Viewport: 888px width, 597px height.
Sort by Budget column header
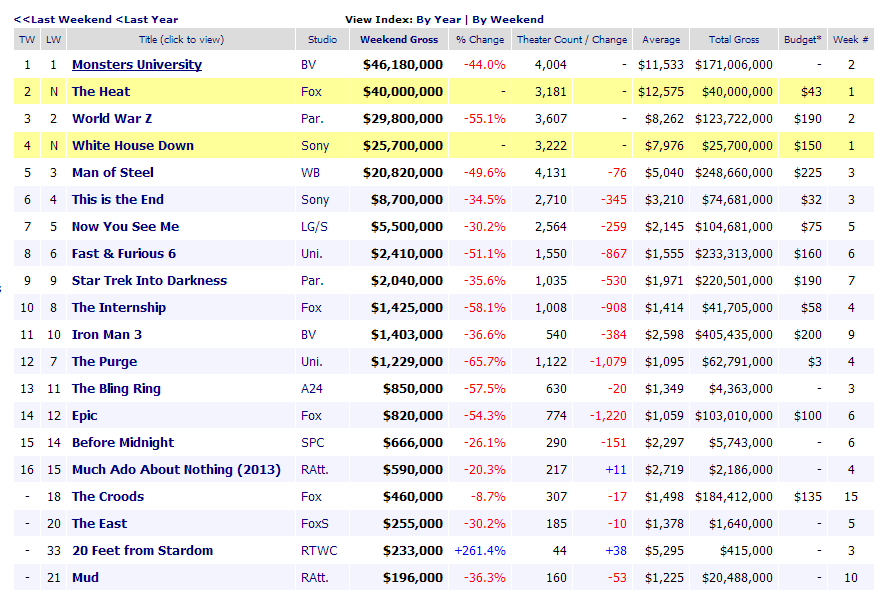[802, 40]
